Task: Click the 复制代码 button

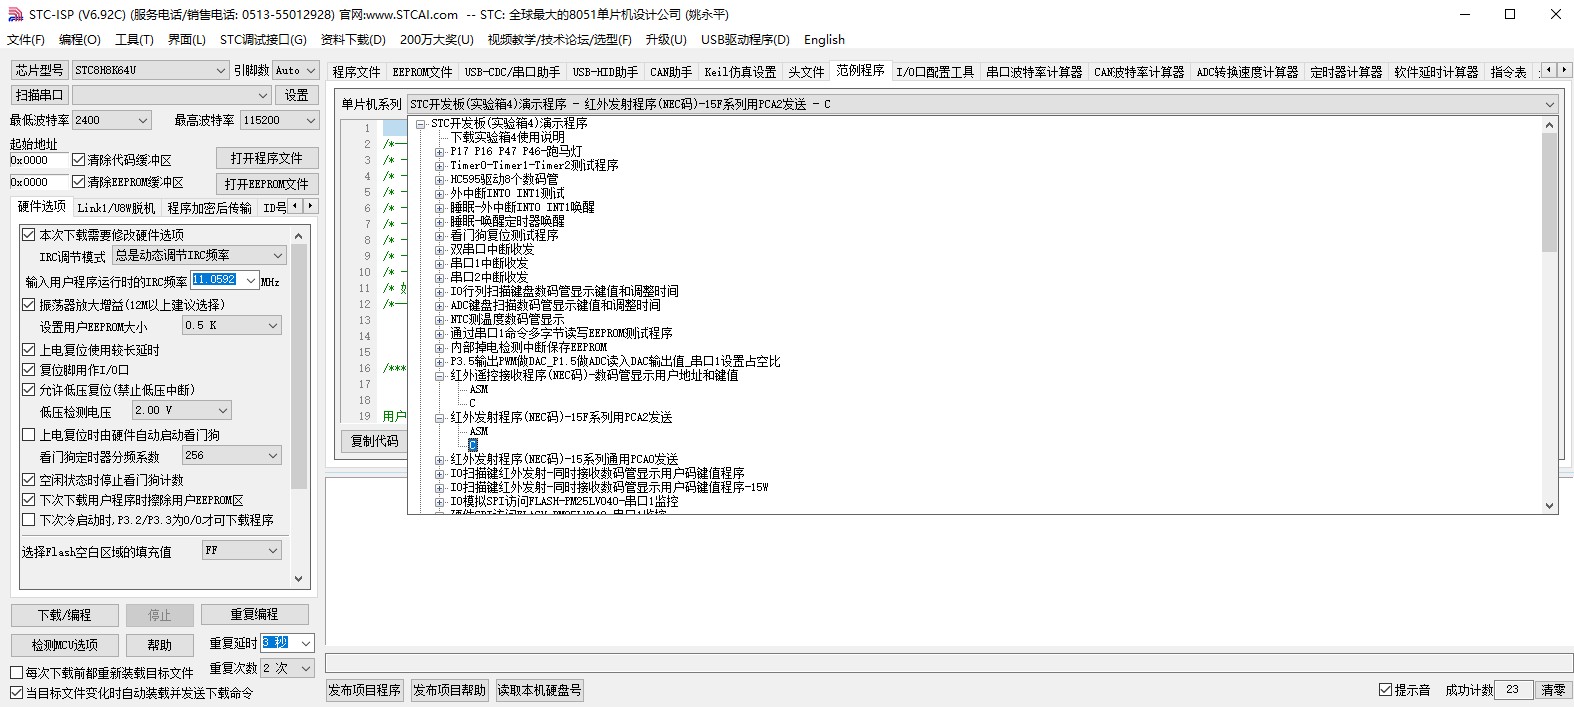Action: pos(375,441)
